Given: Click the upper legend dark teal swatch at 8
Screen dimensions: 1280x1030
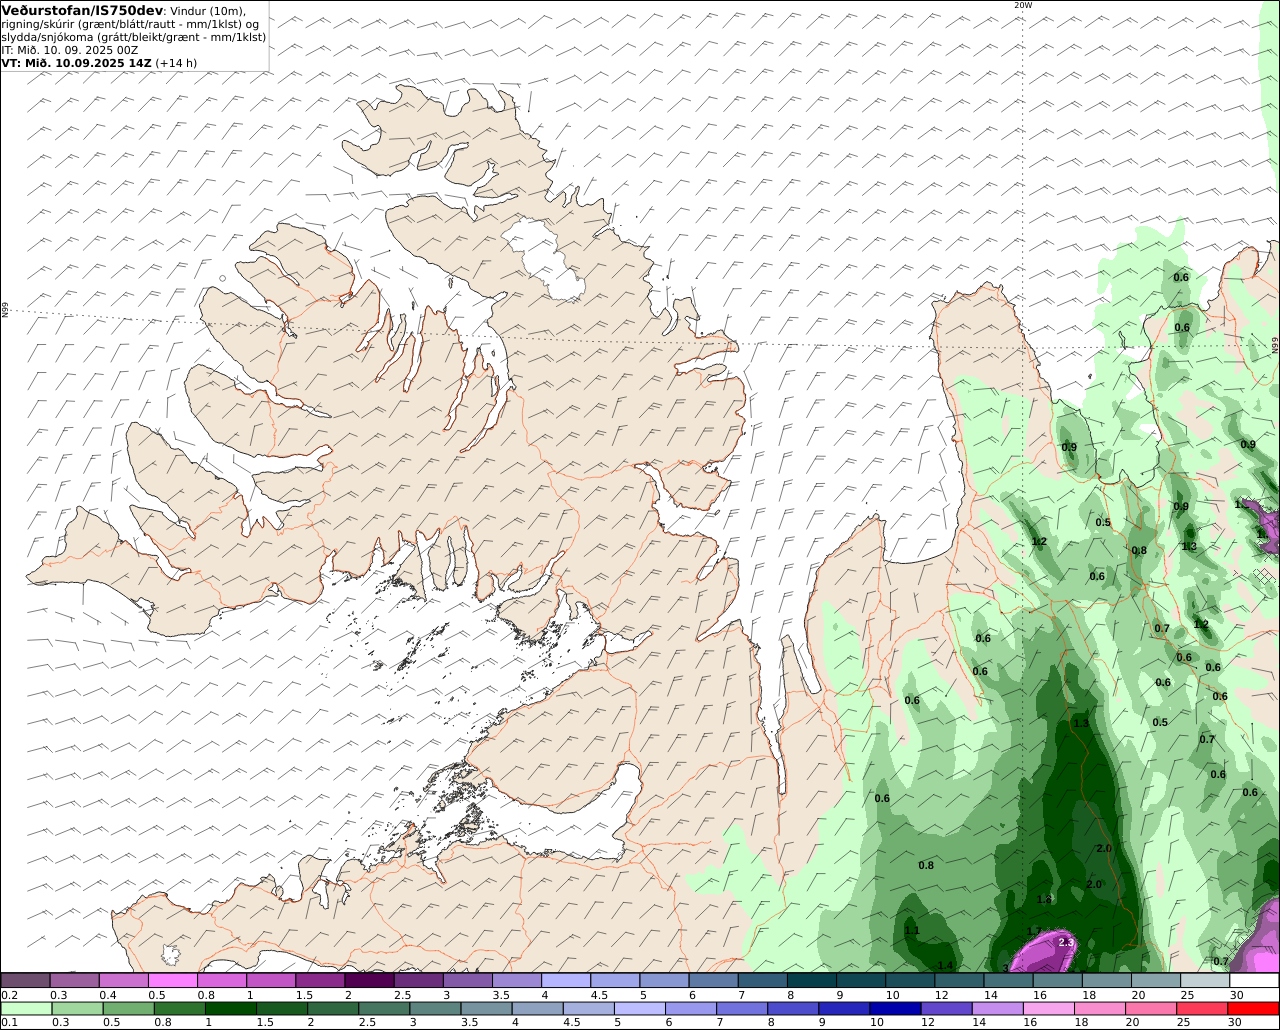Looking at the screenshot, I should (x=812, y=981).
